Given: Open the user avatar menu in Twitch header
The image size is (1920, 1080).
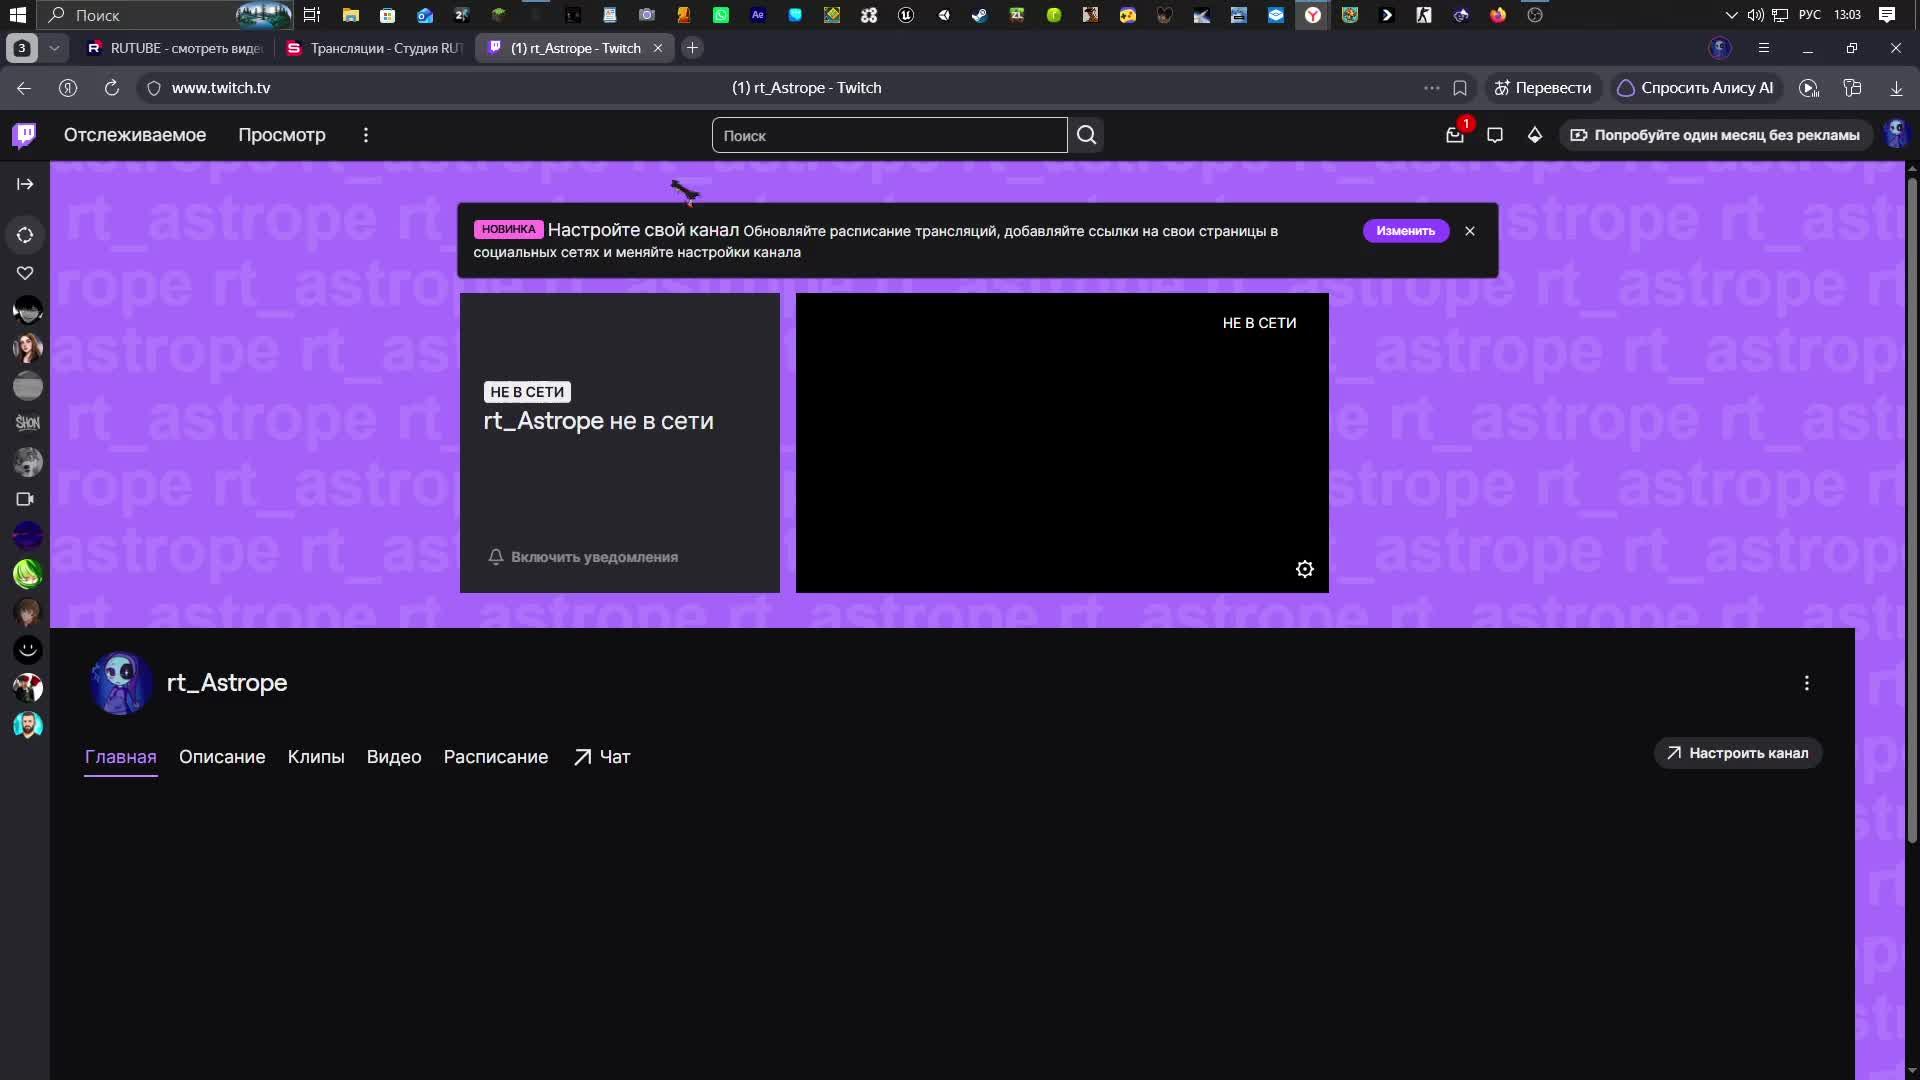Looking at the screenshot, I should (x=1896, y=135).
